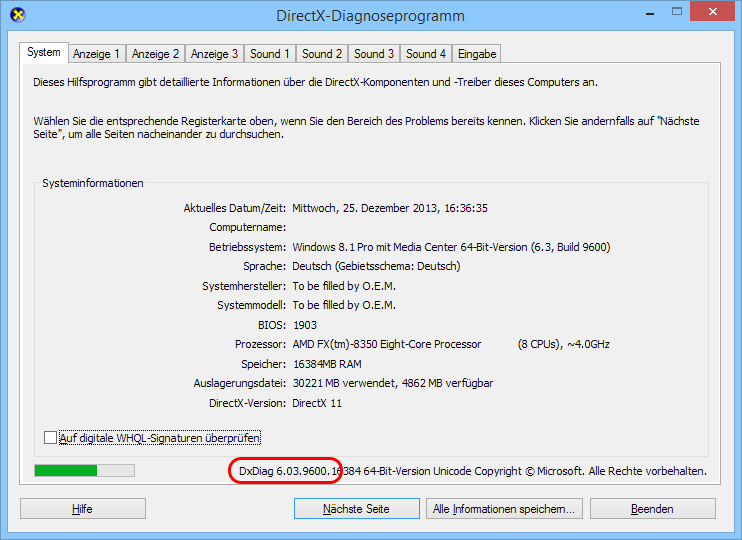Click the 'Auslagerungsdatei:' label

(x=239, y=383)
